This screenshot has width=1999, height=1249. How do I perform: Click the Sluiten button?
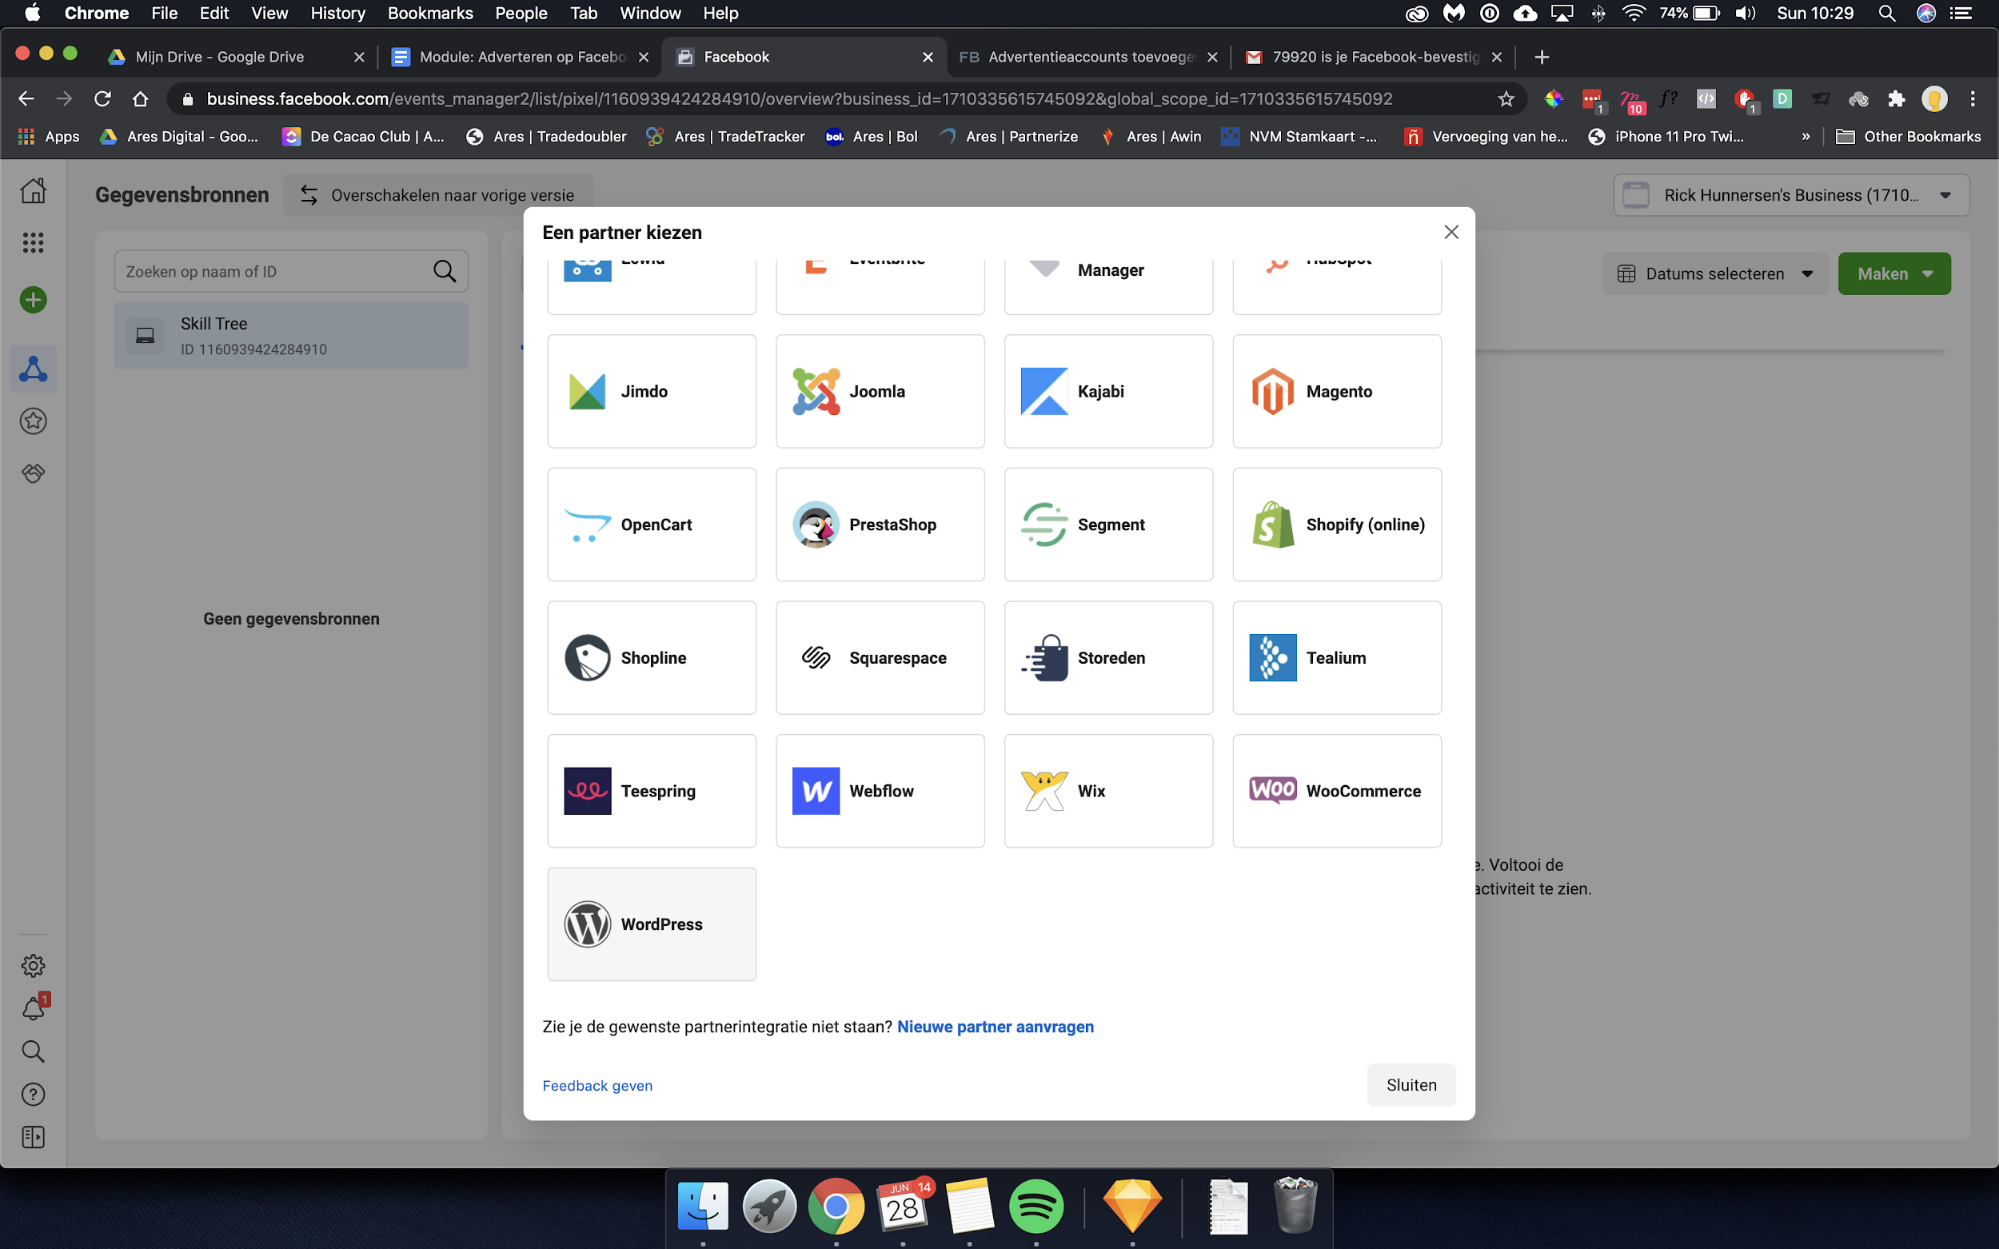point(1411,1085)
